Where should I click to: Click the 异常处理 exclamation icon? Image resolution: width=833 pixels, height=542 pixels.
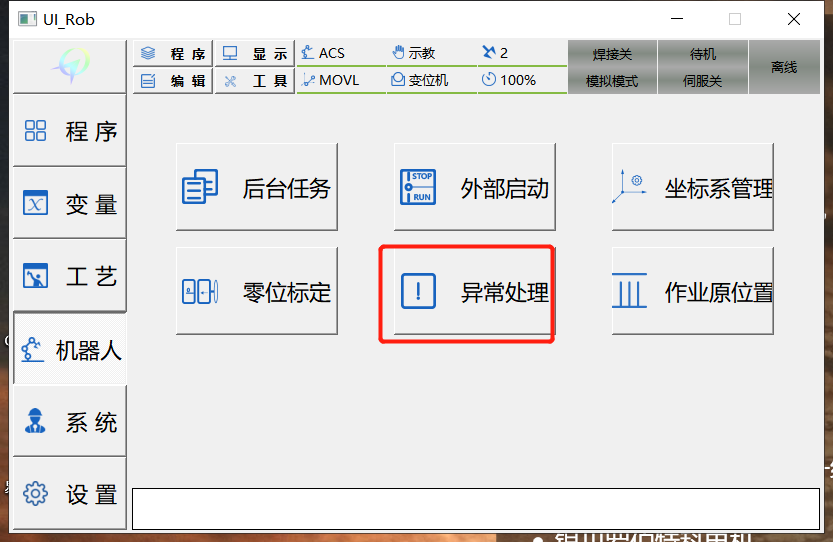point(418,291)
